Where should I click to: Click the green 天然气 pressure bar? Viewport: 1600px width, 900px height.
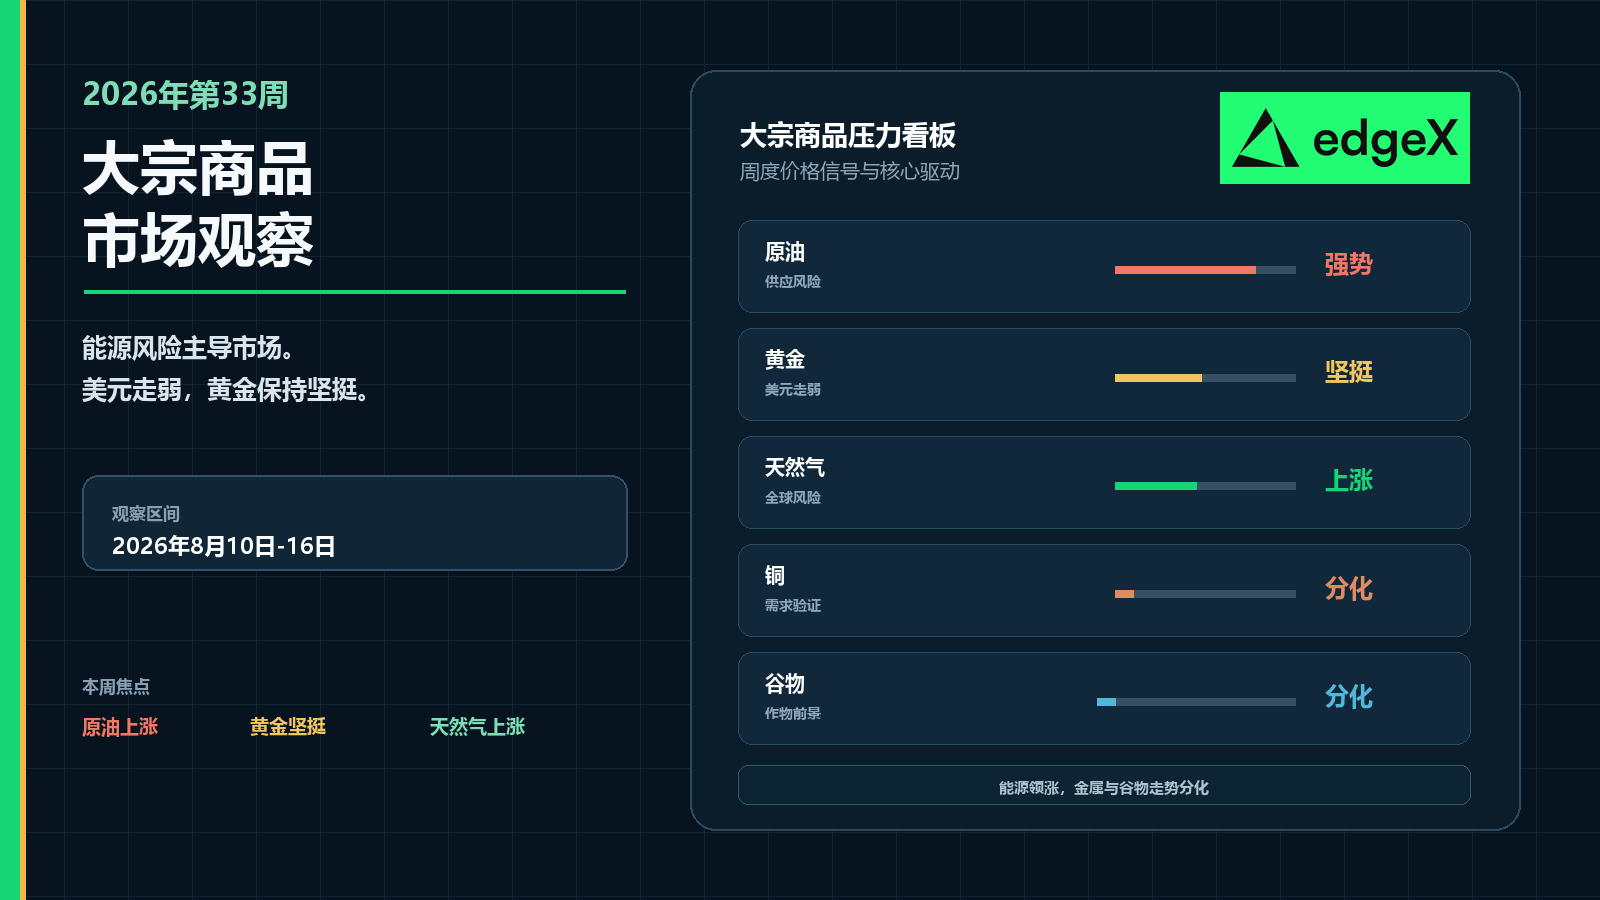click(x=1205, y=486)
